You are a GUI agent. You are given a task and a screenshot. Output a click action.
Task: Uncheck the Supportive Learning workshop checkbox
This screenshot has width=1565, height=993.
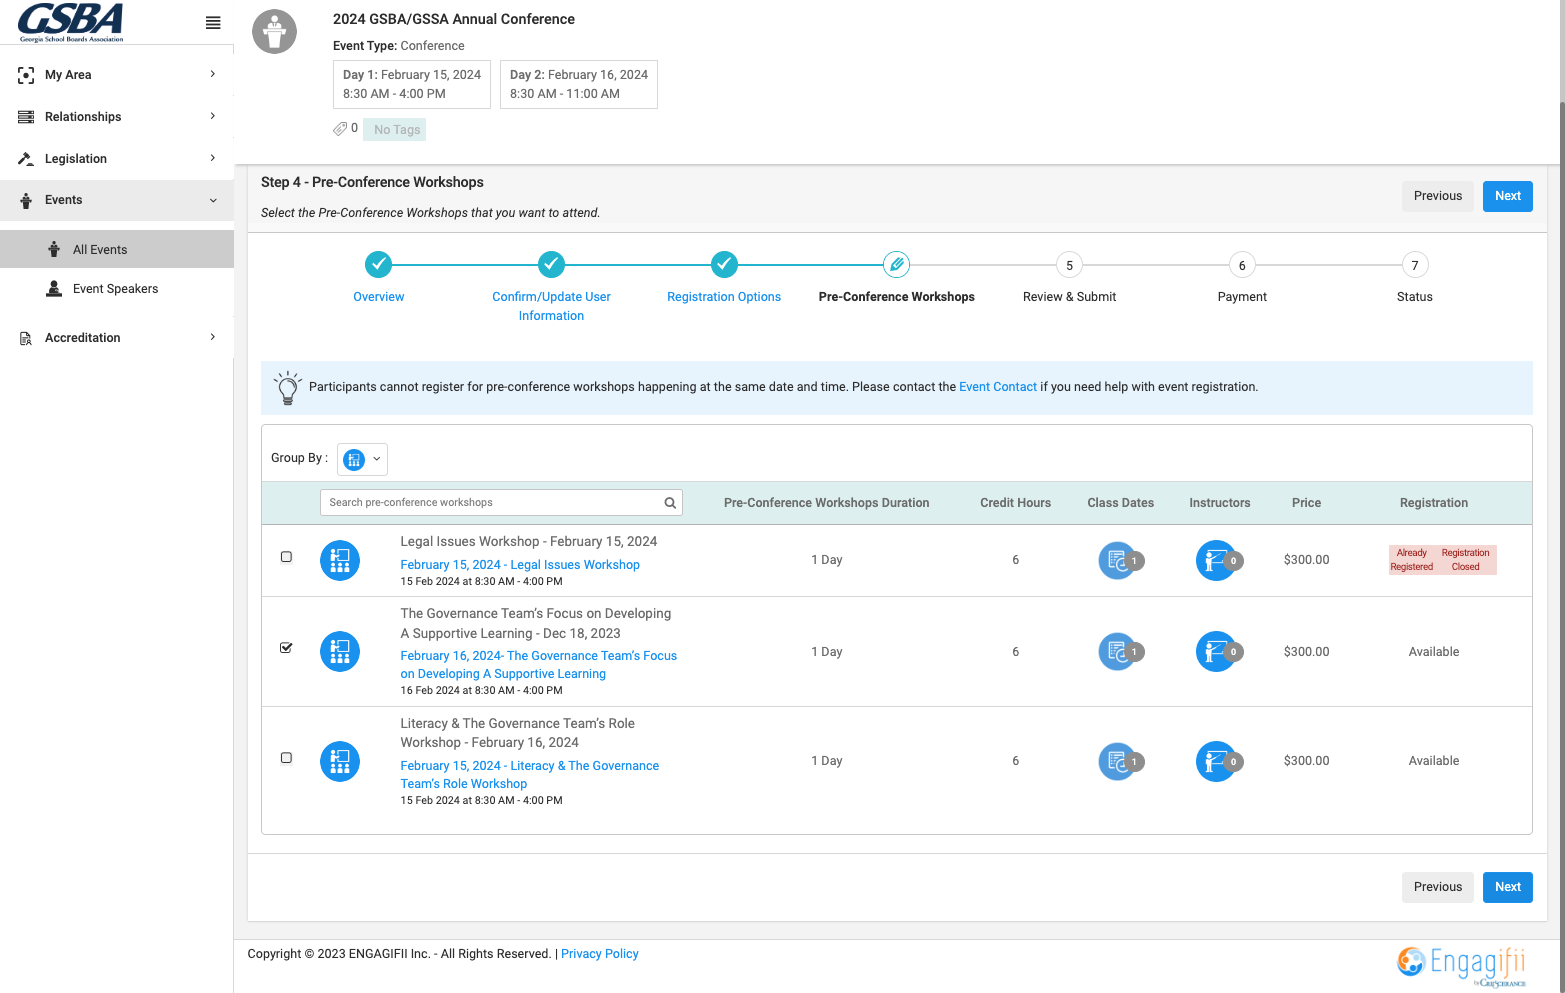pos(286,648)
